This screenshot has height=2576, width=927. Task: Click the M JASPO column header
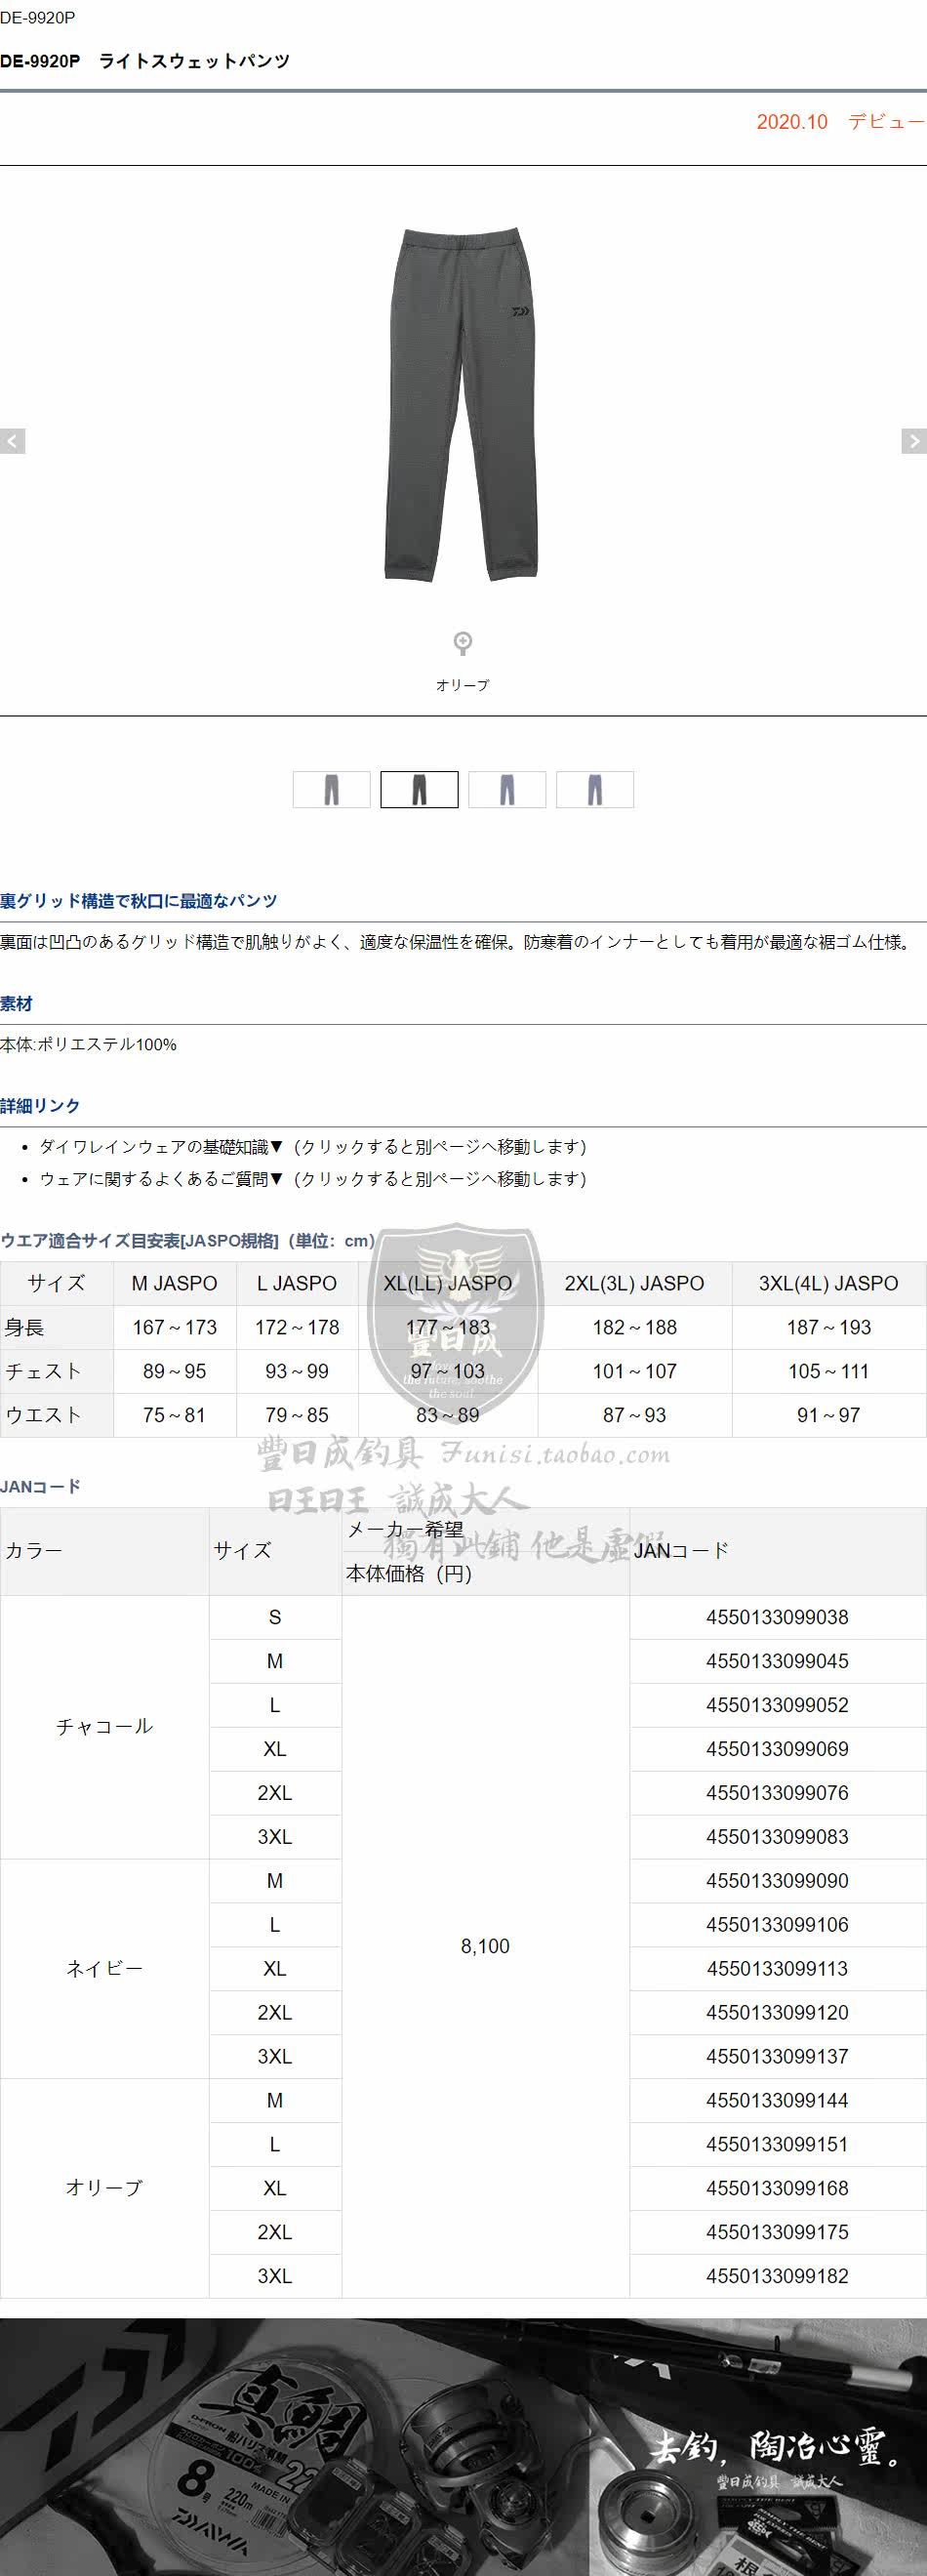click(175, 1284)
